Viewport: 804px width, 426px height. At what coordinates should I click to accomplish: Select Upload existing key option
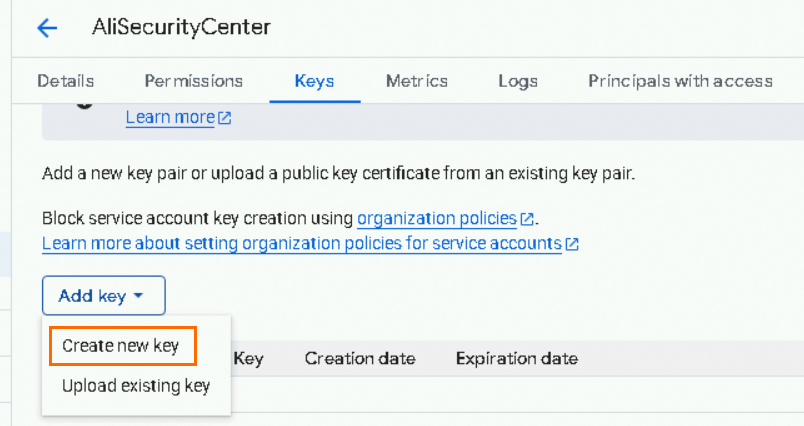click(x=136, y=386)
